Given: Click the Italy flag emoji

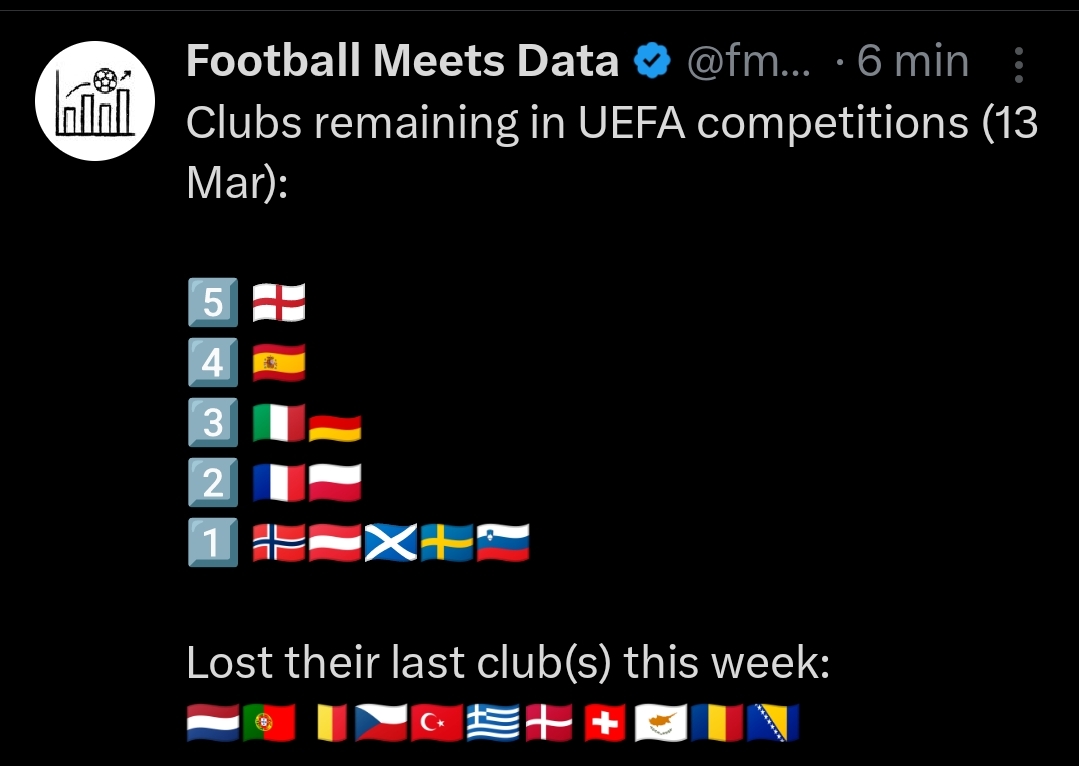Looking at the screenshot, I should click(x=278, y=424).
